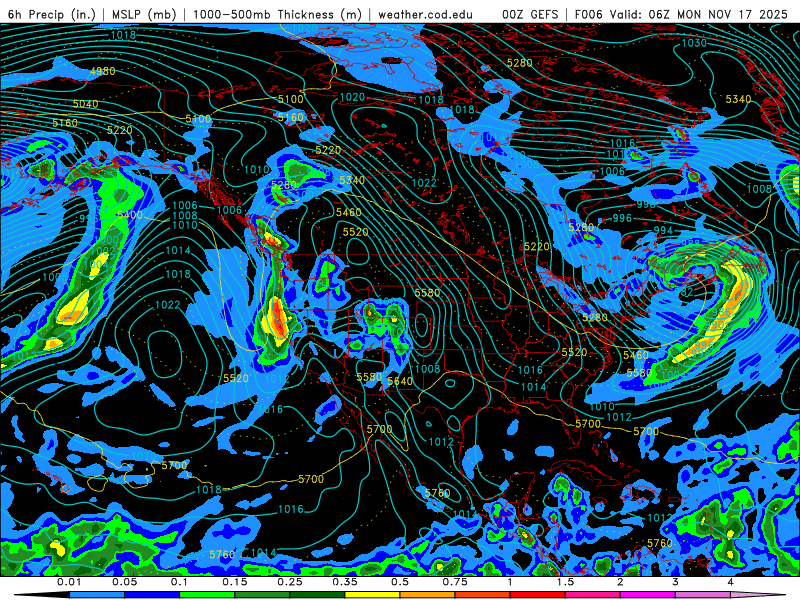Click the '1000-500mb Thickness (m)' header label

[277, 14]
